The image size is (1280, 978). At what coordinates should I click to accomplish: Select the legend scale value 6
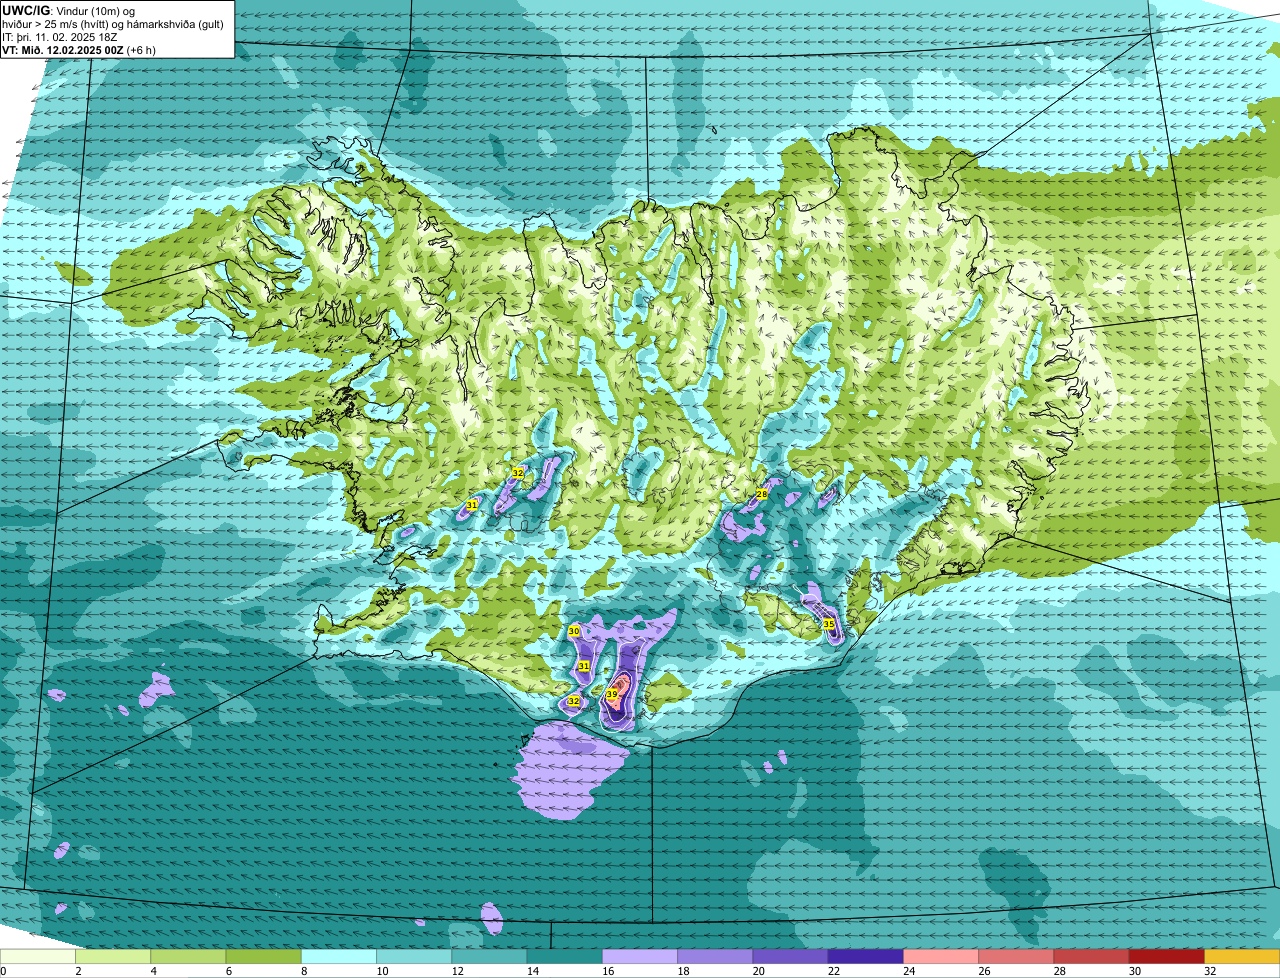point(227,971)
